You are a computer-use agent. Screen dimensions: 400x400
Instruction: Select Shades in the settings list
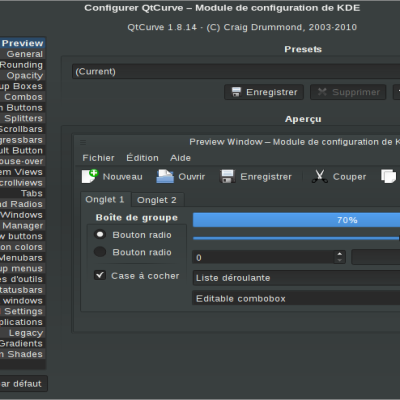coord(22,354)
